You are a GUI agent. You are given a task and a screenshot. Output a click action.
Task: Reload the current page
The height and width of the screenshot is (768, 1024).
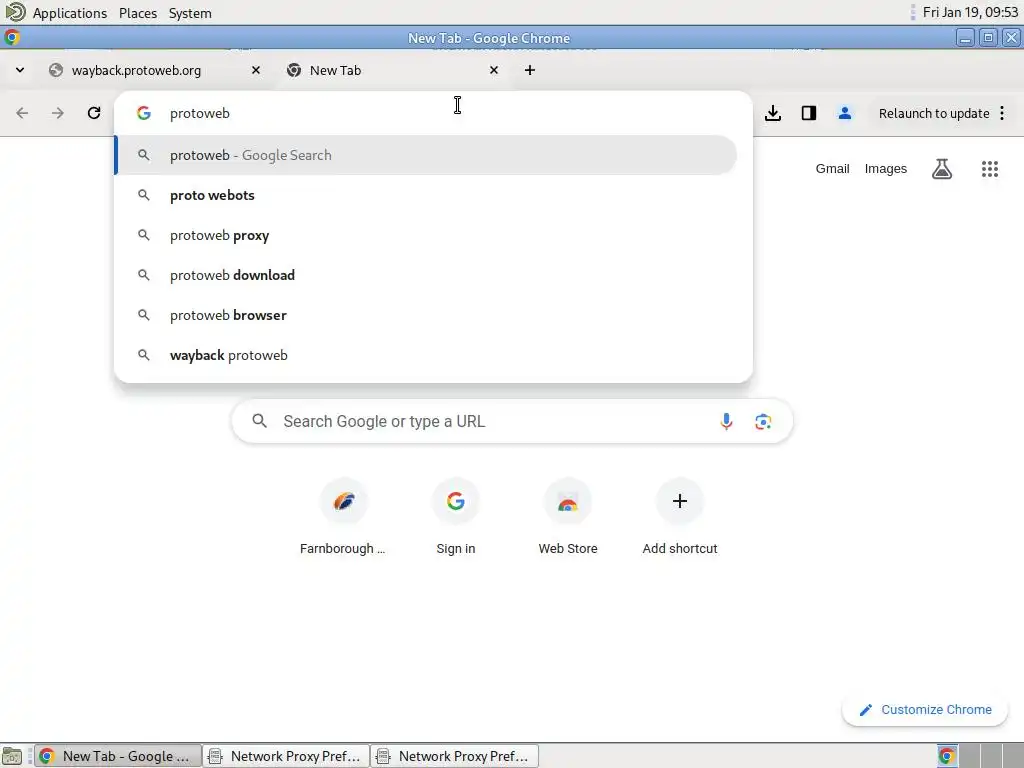[x=94, y=113]
